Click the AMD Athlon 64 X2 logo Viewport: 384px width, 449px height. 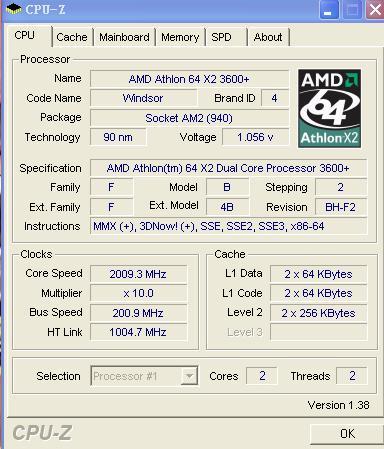point(329,108)
